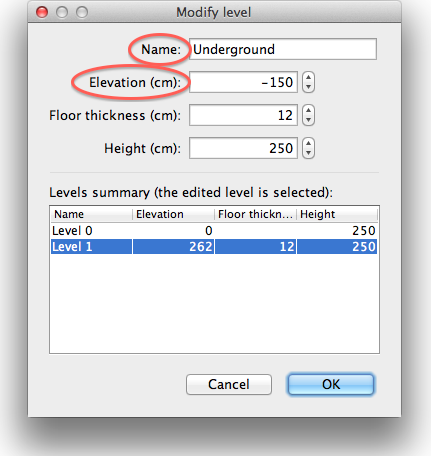Decrease Floor thickness with the down arrow
This screenshot has height=456, width=431.
click(x=308, y=120)
